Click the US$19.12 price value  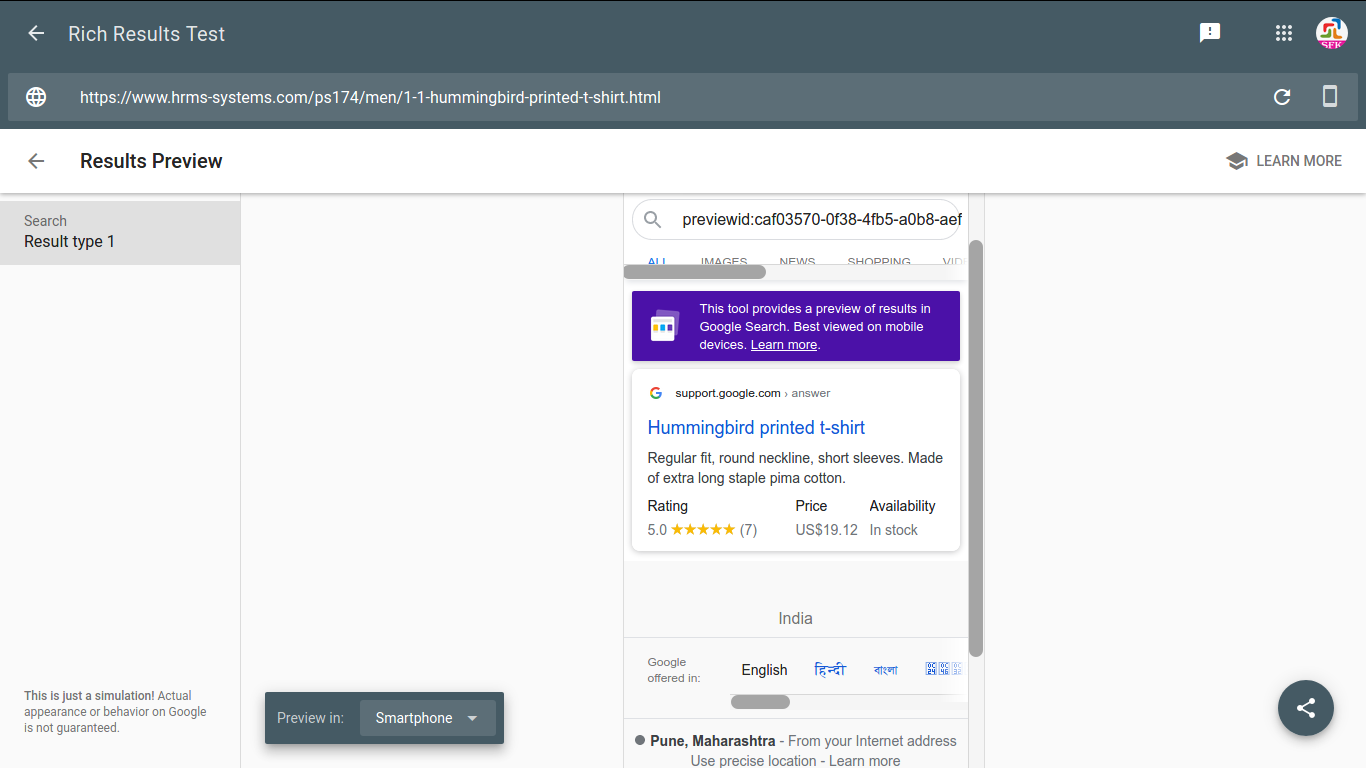click(x=827, y=530)
